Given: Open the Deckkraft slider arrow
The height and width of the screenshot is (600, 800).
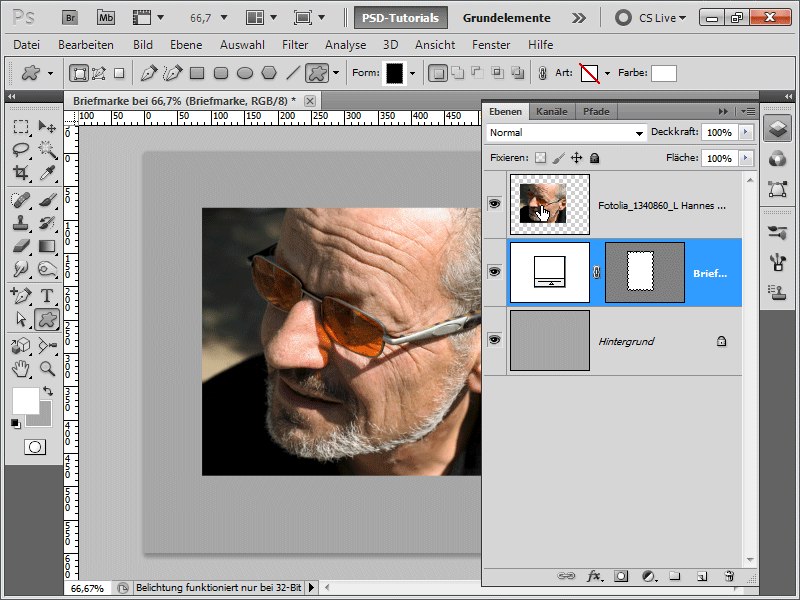Looking at the screenshot, I should 745,132.
